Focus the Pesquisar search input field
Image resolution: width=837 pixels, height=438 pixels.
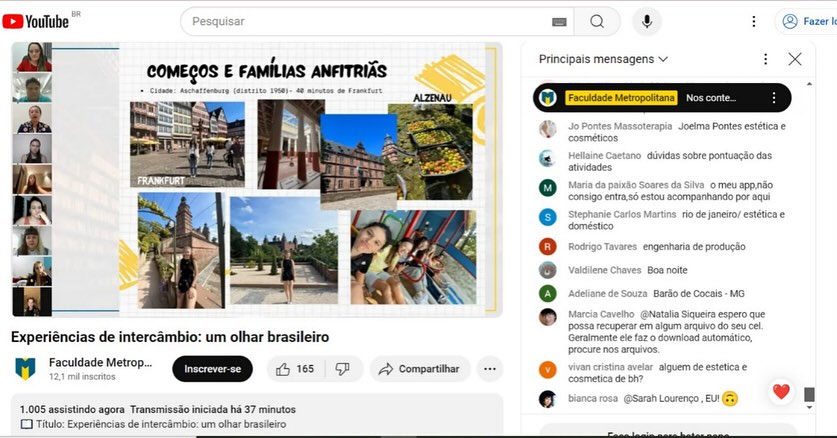(x=368, y=21)
